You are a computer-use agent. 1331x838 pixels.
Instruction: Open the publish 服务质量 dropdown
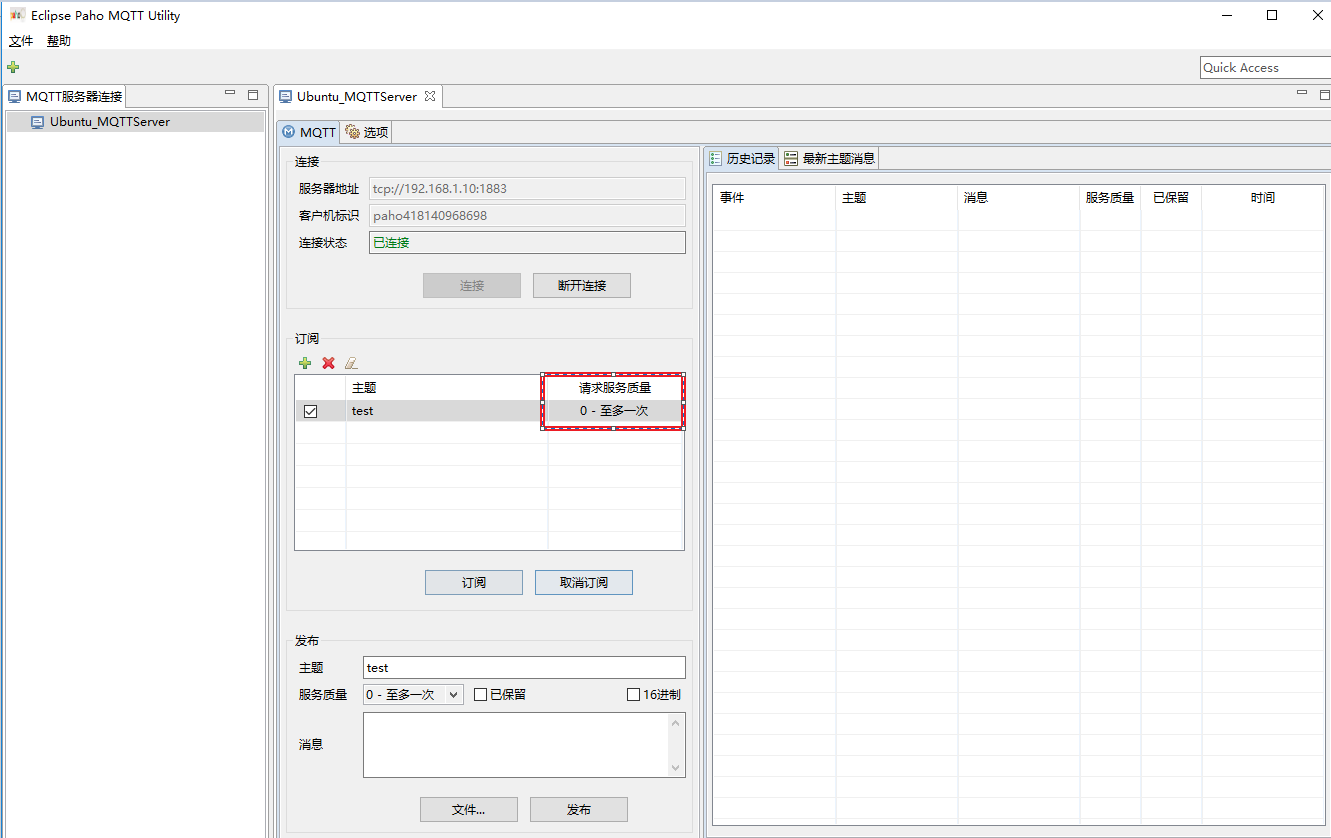(x=413, y=695)
